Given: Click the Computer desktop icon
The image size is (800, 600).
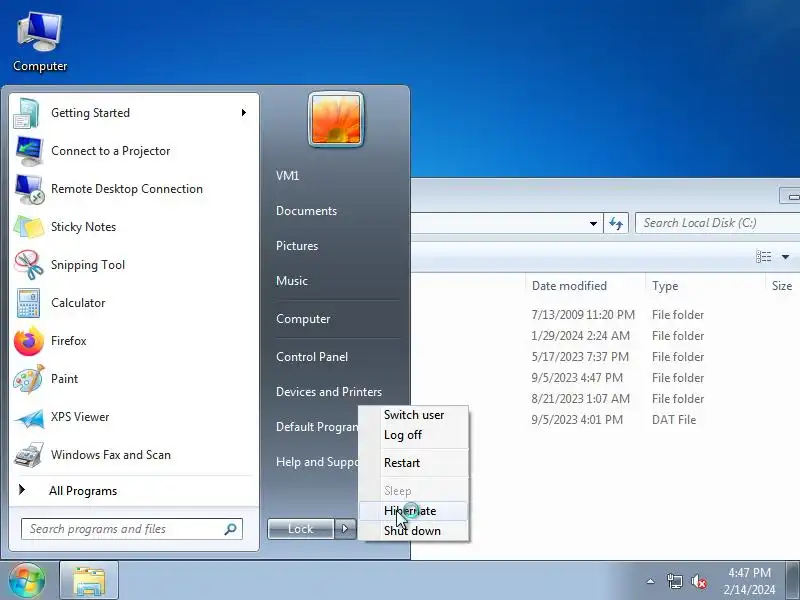Looking at the screenshot, I should tap(40, 43).
